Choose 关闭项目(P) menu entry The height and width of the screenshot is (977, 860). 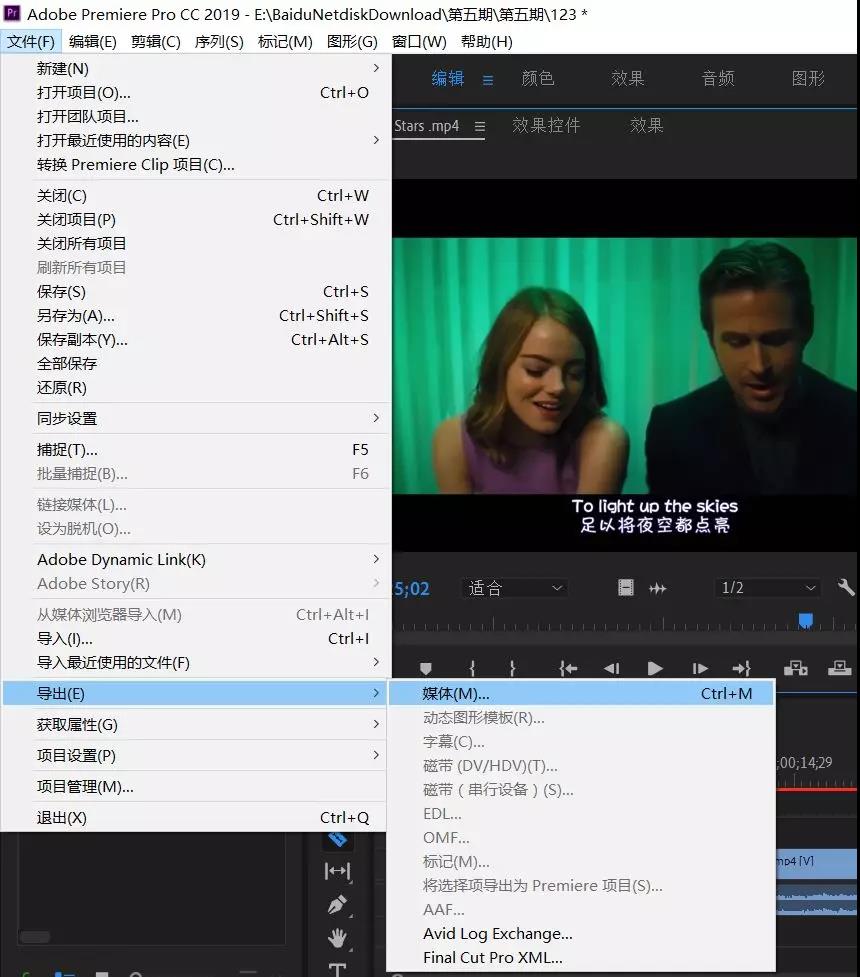pos(196,220)
